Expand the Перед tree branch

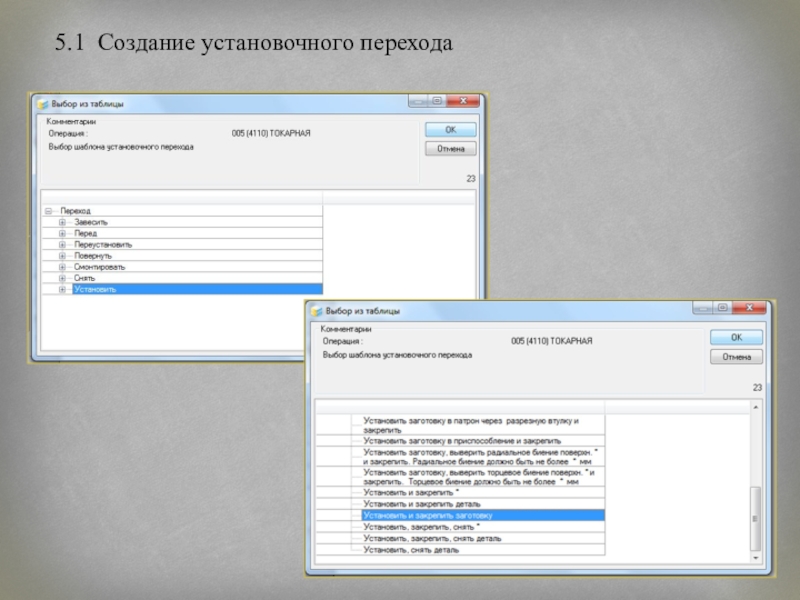pos(62,233)
